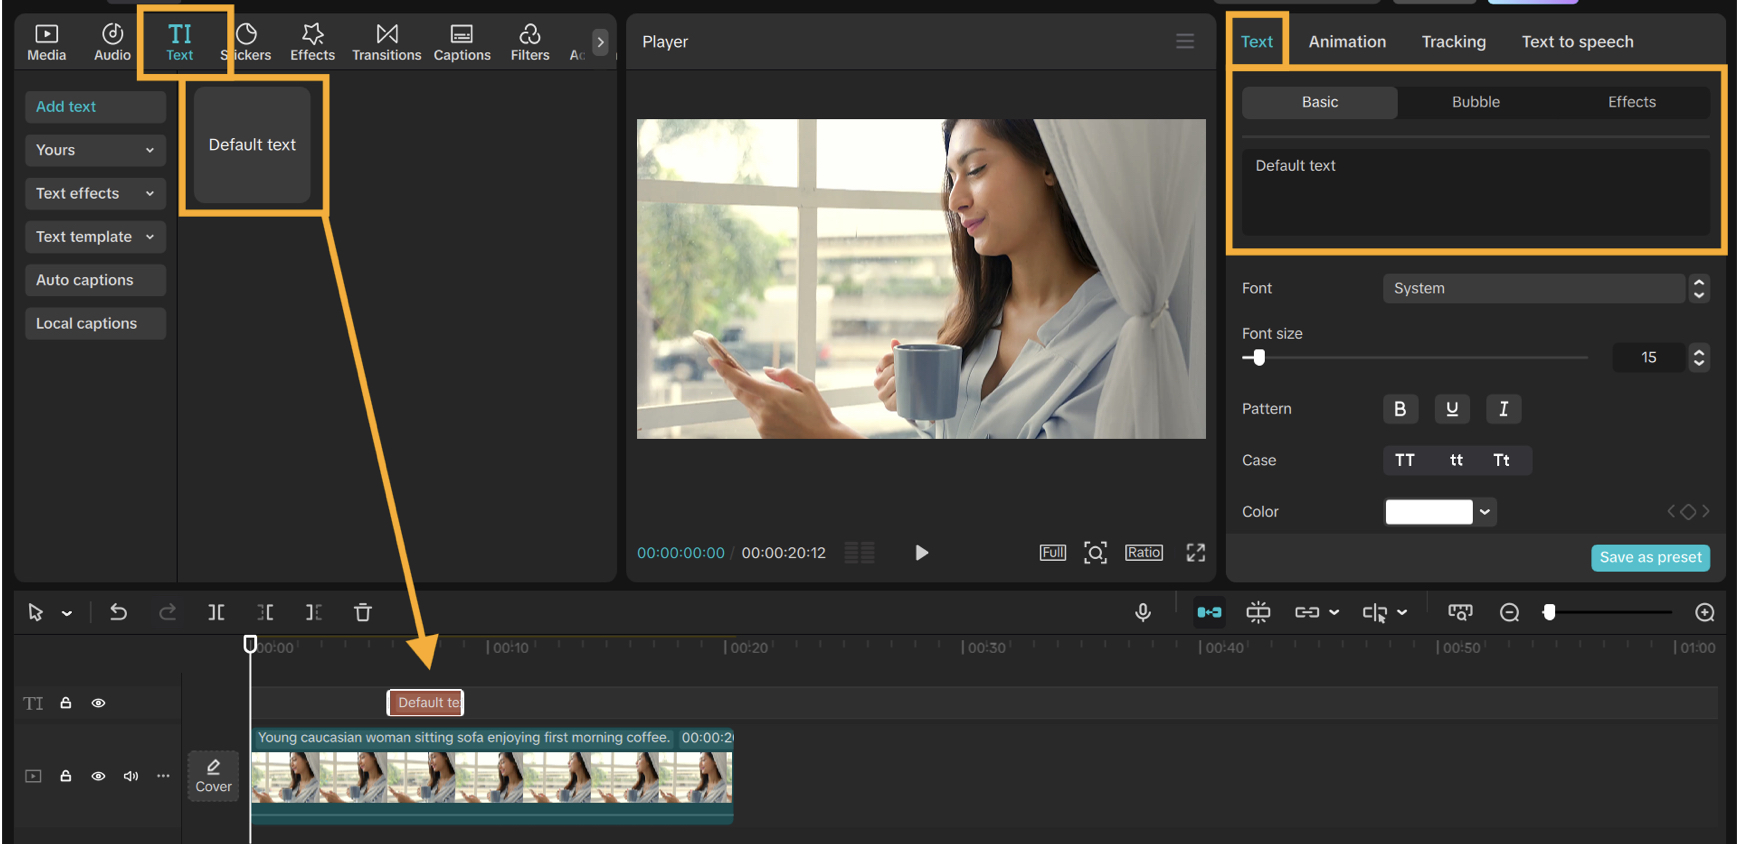The width and height of the screenshot is (1738, 844).
Task: Click the Auto captions button
Action: [95, 280]
